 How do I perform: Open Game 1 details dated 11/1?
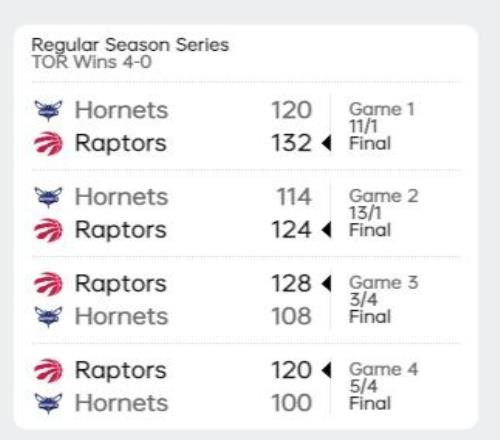coord(382,126)
